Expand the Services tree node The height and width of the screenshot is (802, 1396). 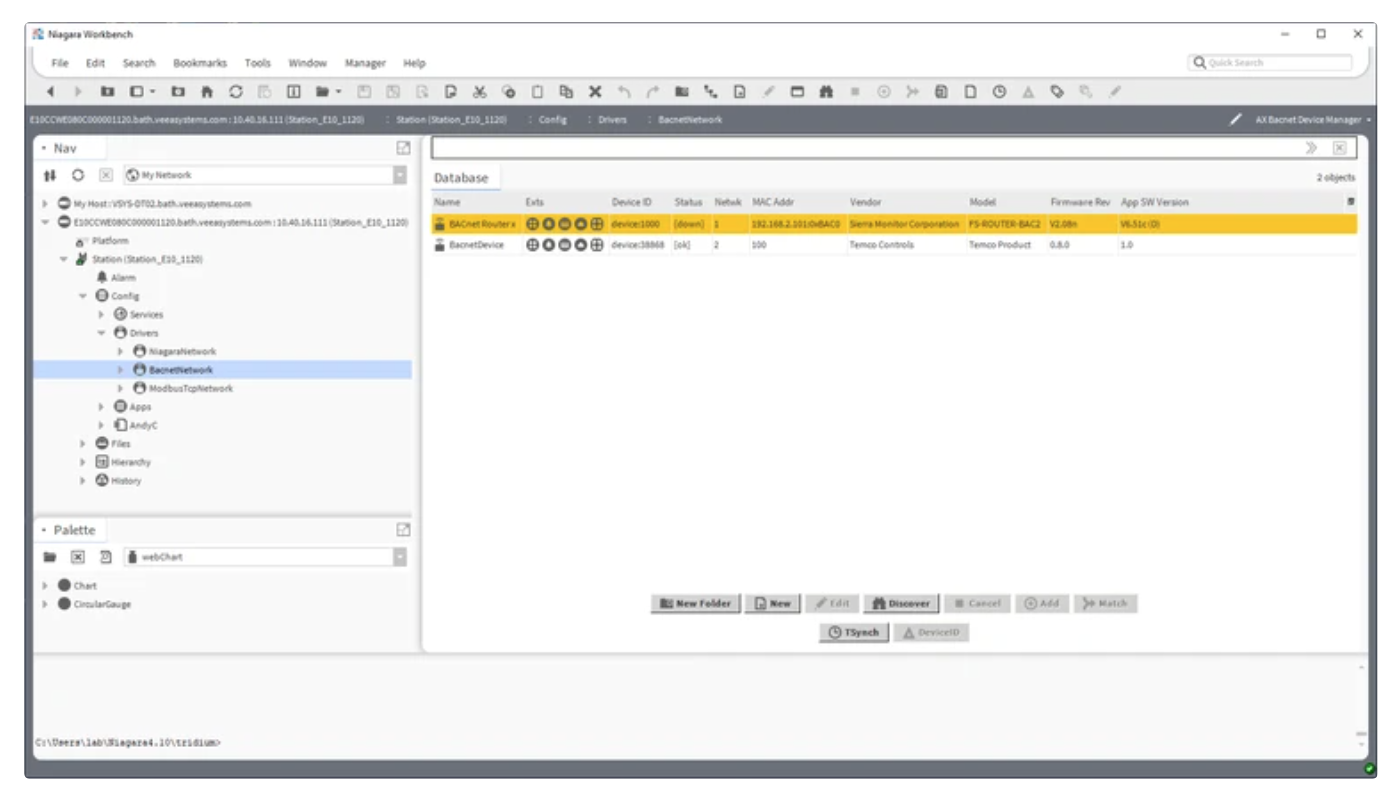pyautogui.click(x=102, y=315)
